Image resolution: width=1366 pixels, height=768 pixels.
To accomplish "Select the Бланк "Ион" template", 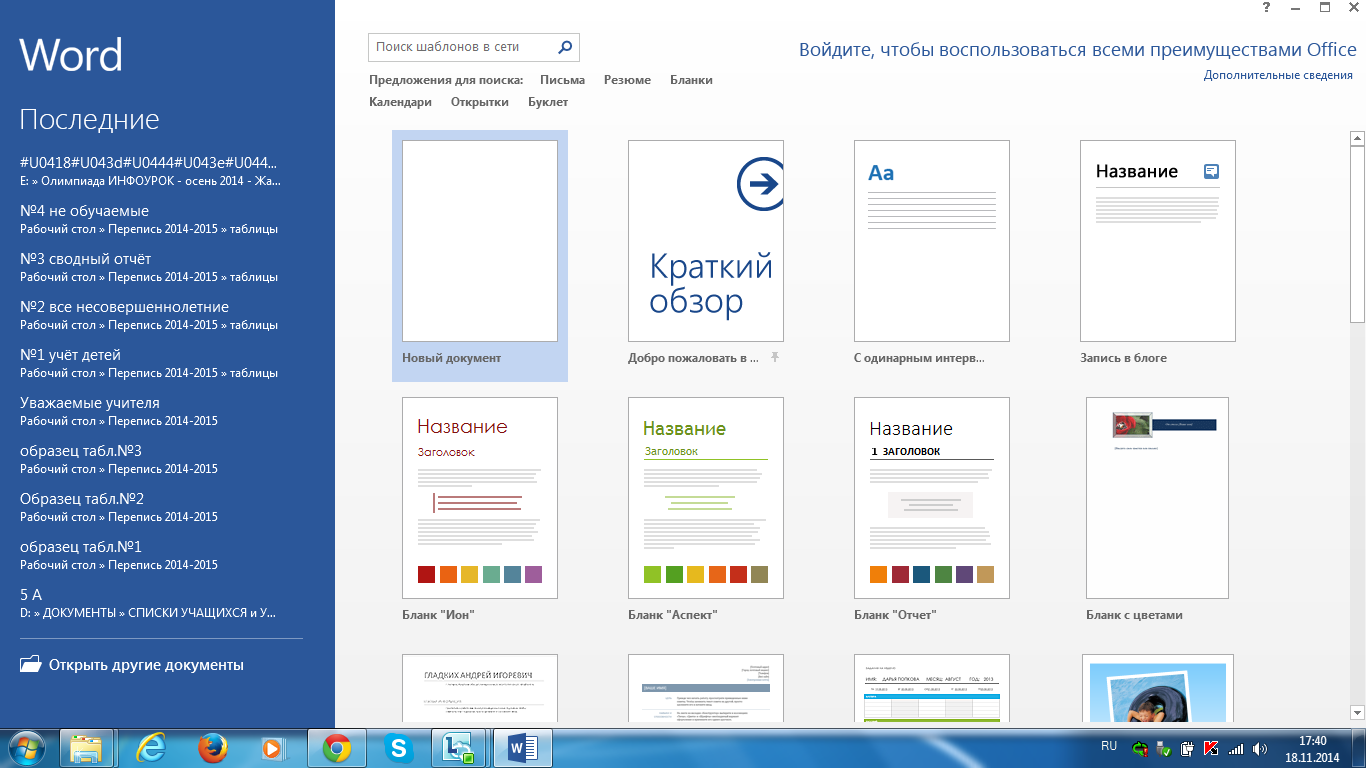I will [480, 498].
